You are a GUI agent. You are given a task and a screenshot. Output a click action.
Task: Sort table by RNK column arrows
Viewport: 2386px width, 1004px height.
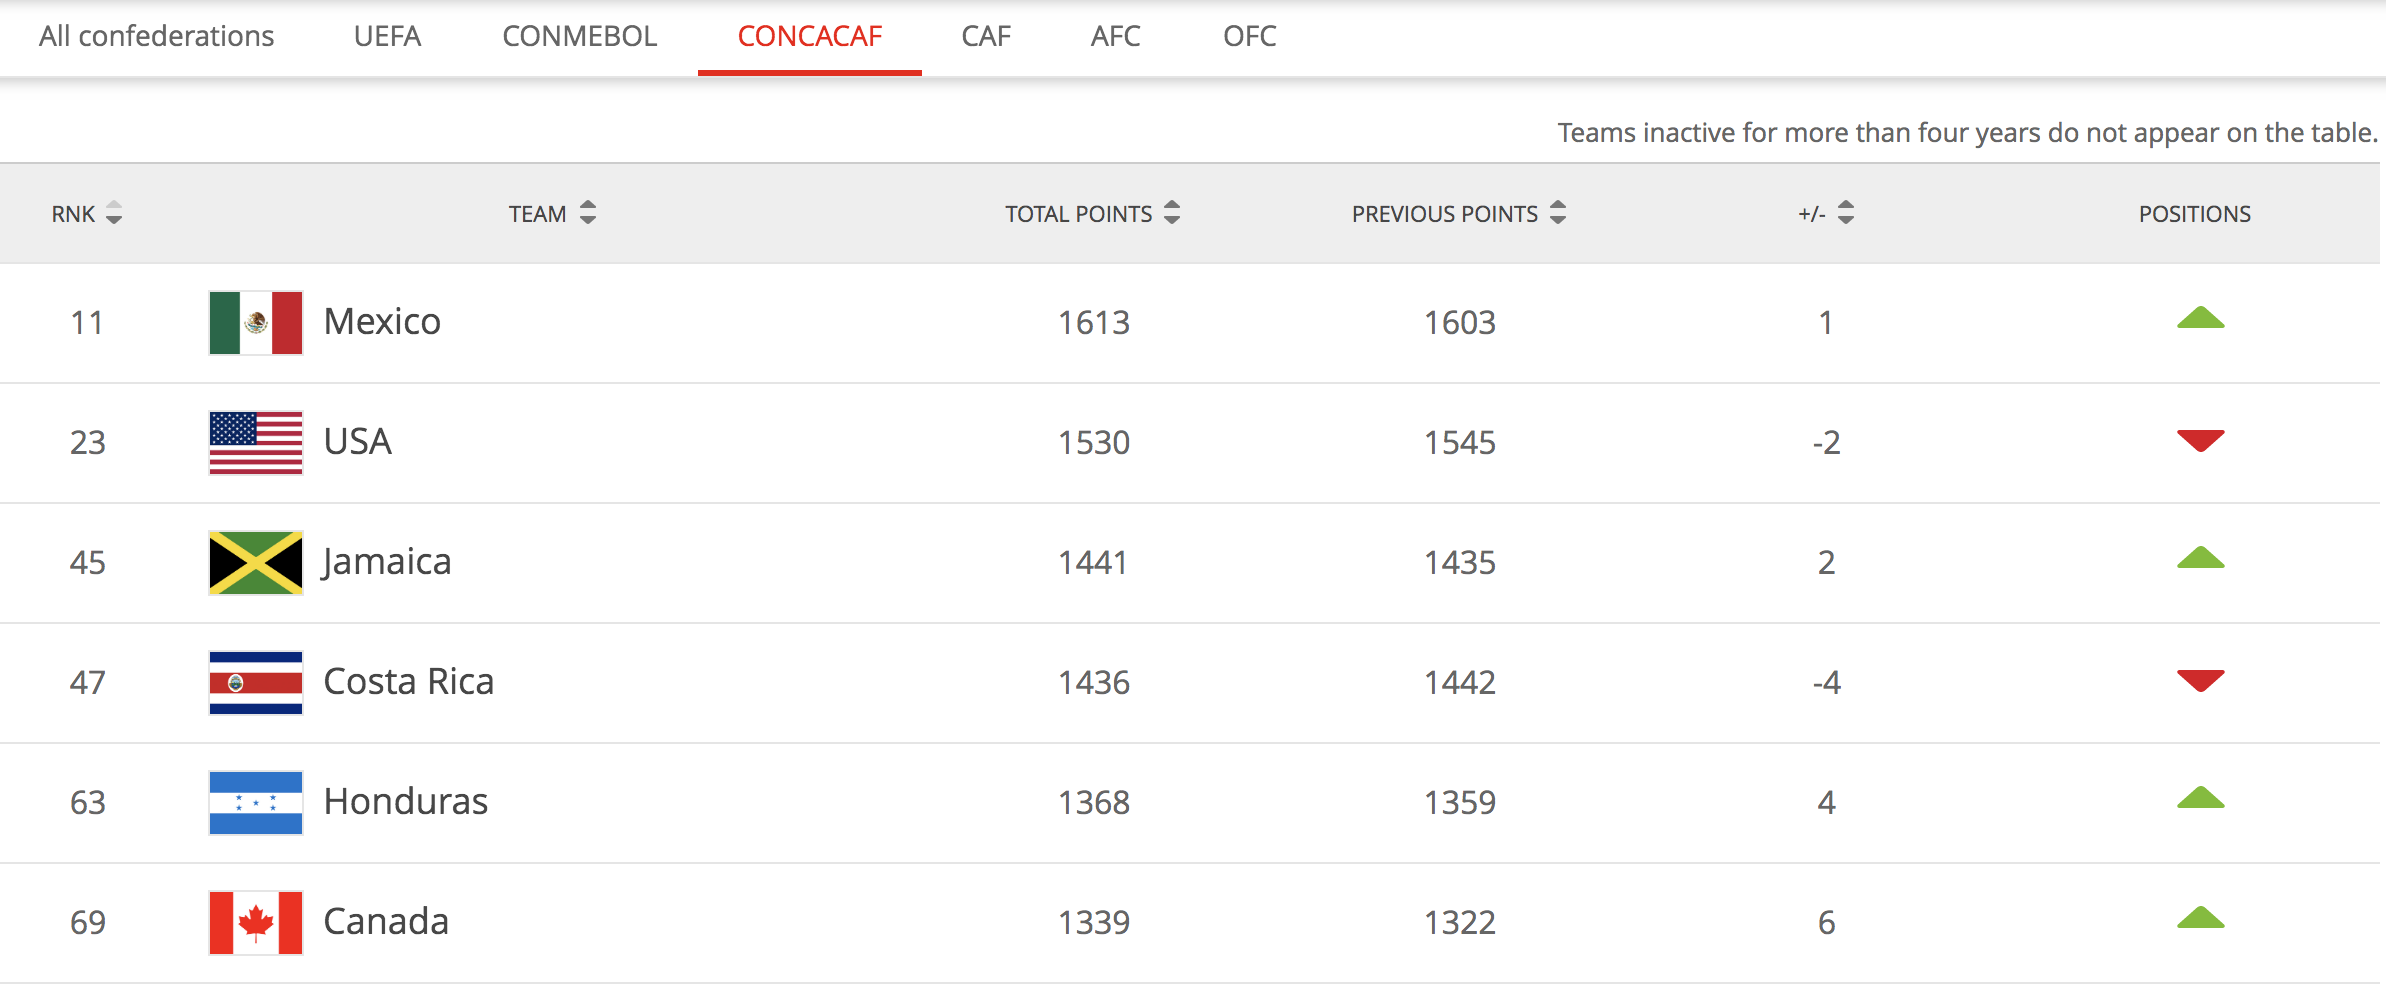pyautogui.click(x=114, y=213)
